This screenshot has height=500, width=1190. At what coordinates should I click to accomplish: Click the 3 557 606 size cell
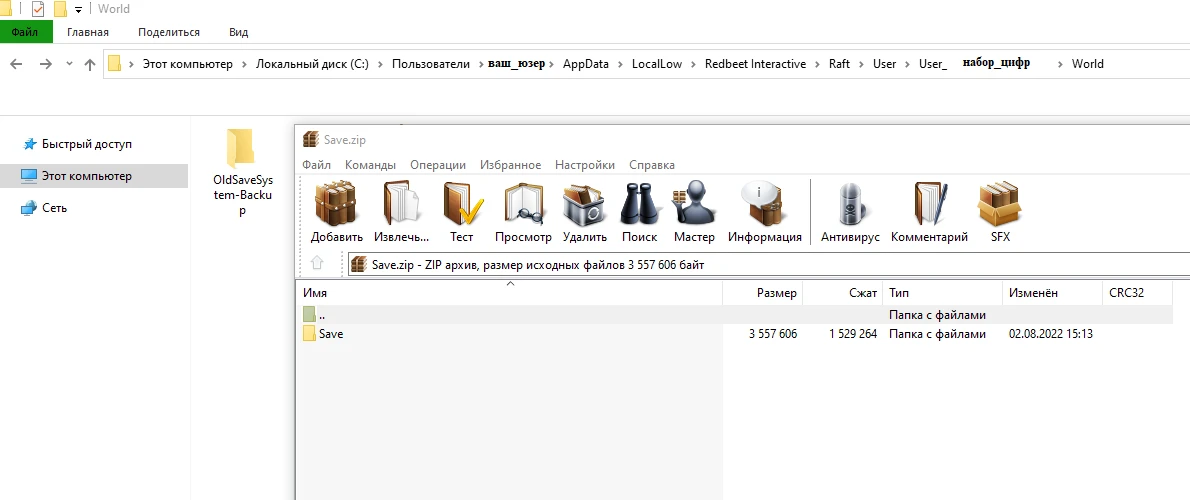(773, 334)
